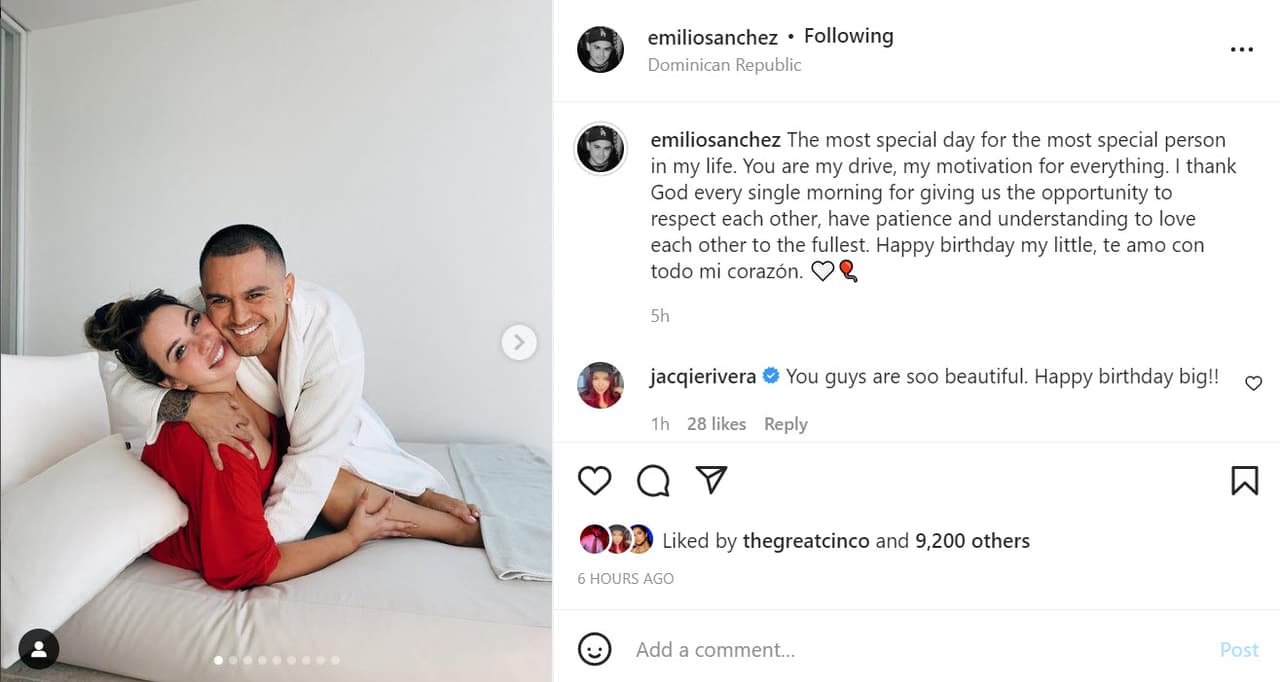Viewport: 1280px width, 682px height.
Task: Share the post with the paper plane icon
Action: click(x=711, y=481)
